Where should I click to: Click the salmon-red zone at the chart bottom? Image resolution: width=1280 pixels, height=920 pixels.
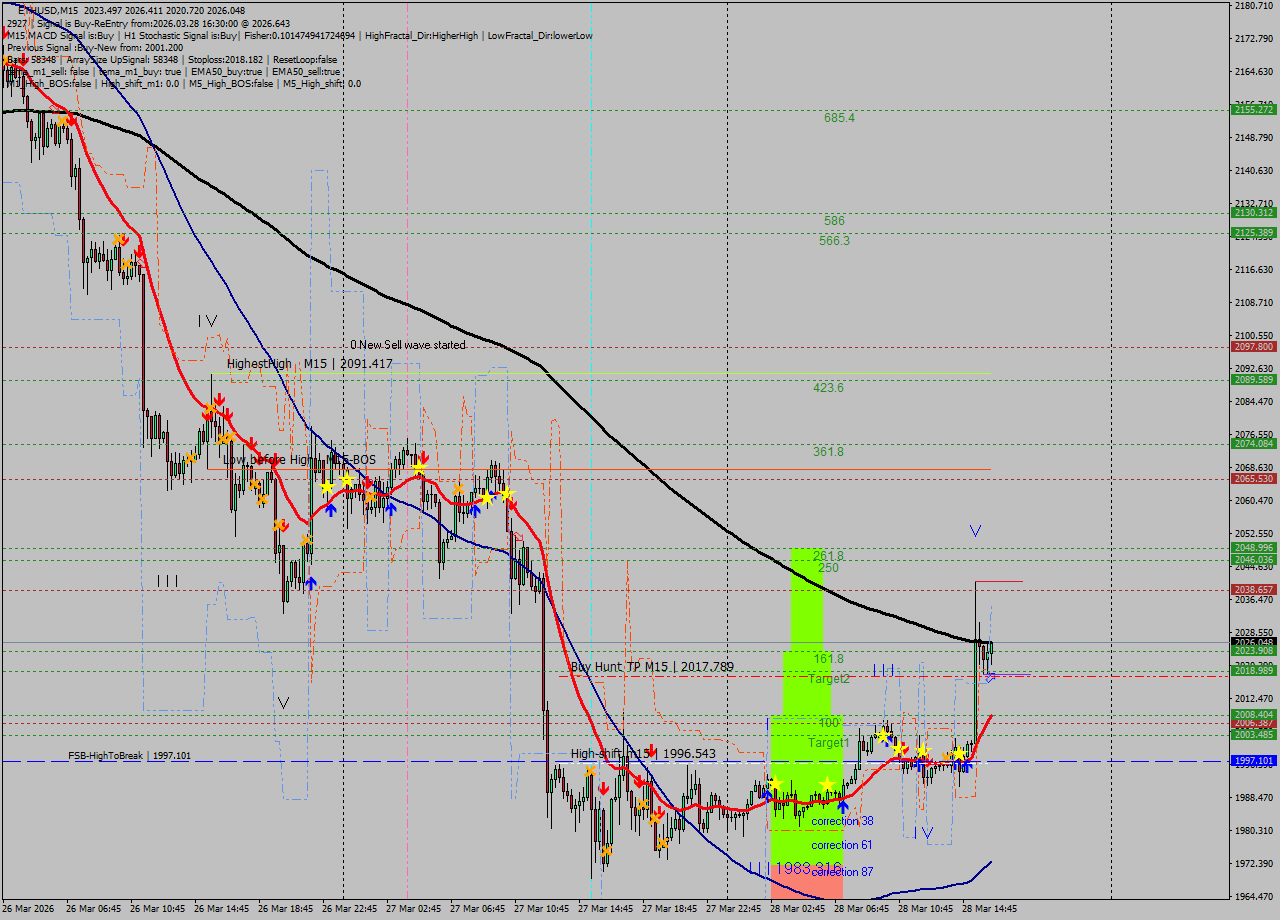[x=806, y=884]
